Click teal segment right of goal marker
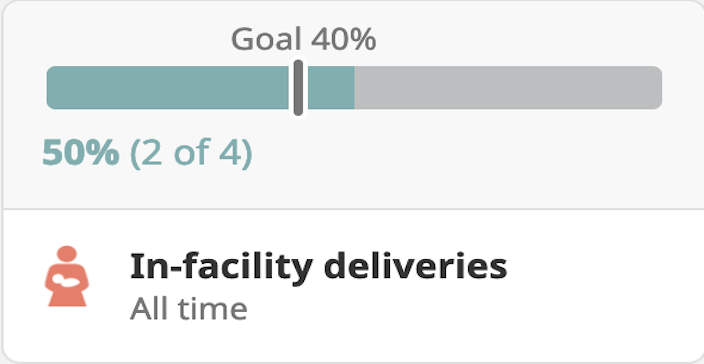Image resolution: width=704 pixels, height=364 pixels. tap(331, 88)
